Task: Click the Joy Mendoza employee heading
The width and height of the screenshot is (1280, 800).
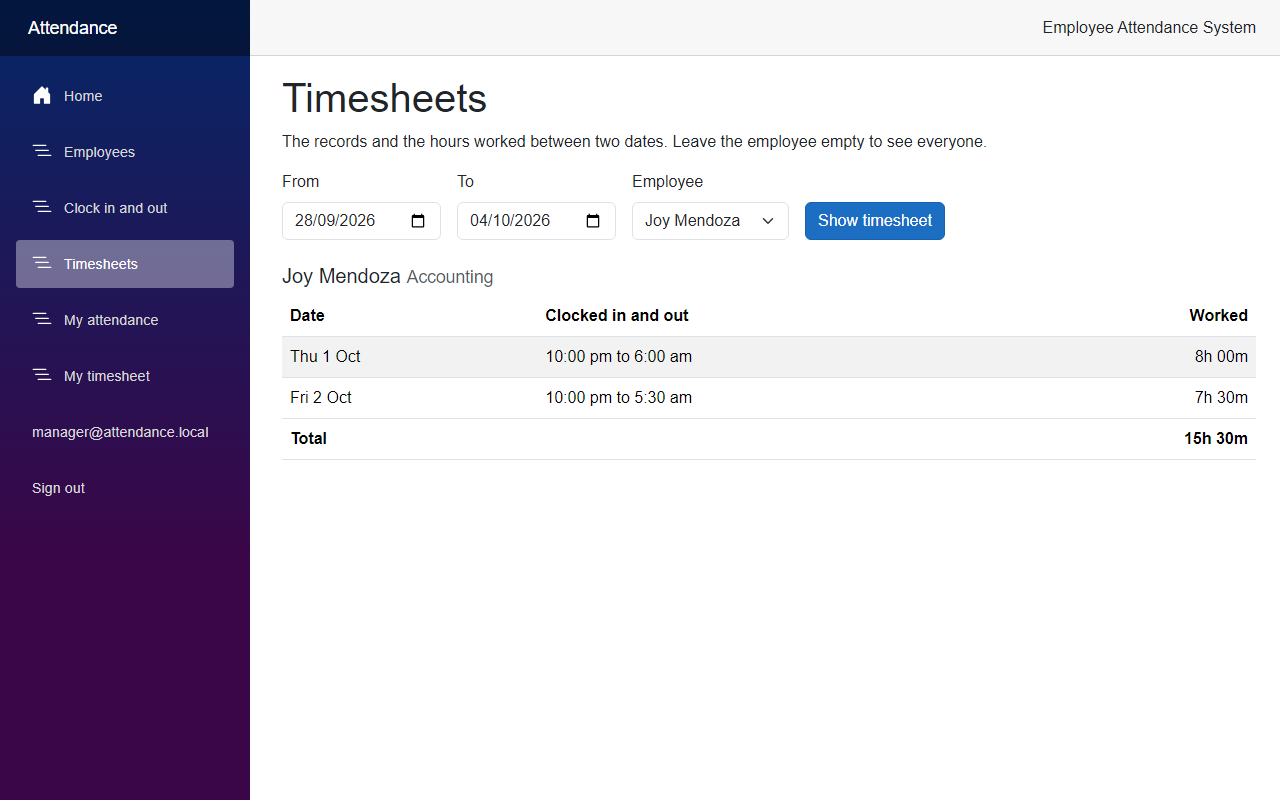Action: (x=341, y=277)
